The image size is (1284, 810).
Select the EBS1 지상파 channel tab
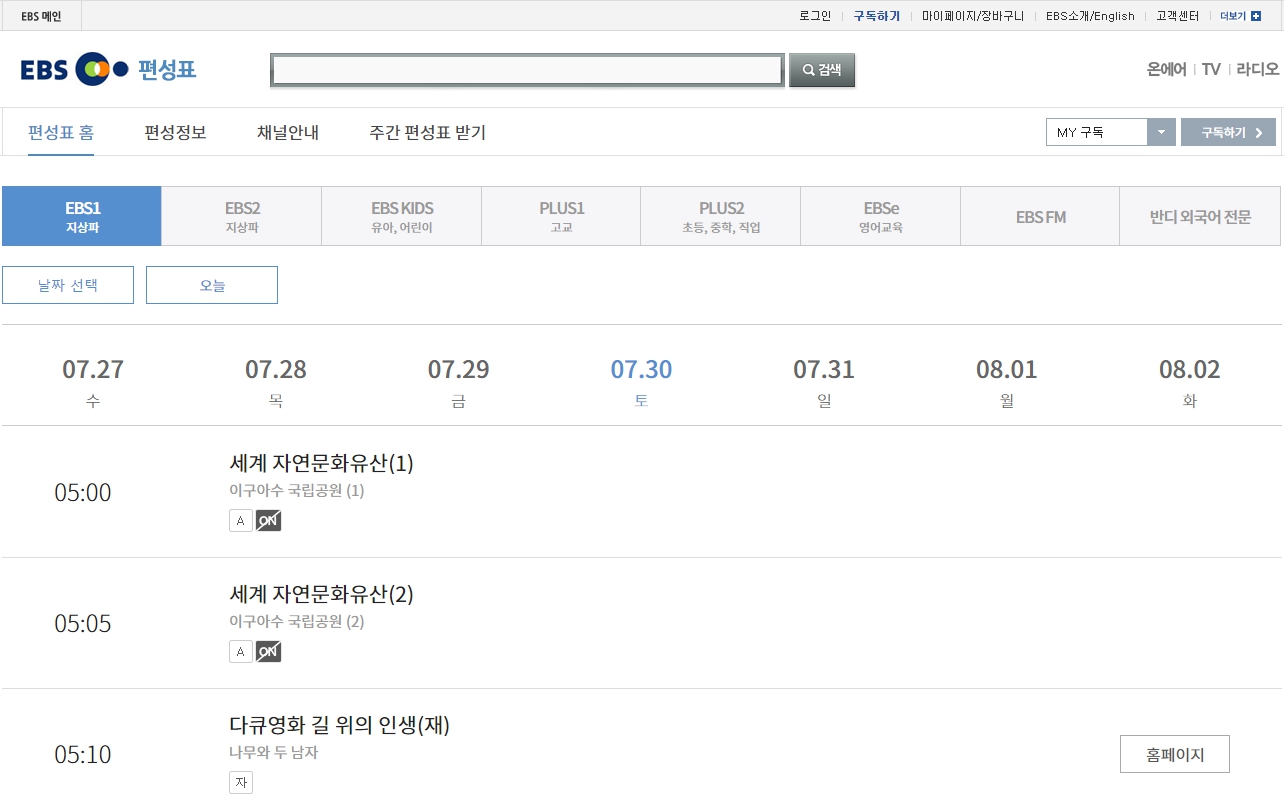[82, 216]
